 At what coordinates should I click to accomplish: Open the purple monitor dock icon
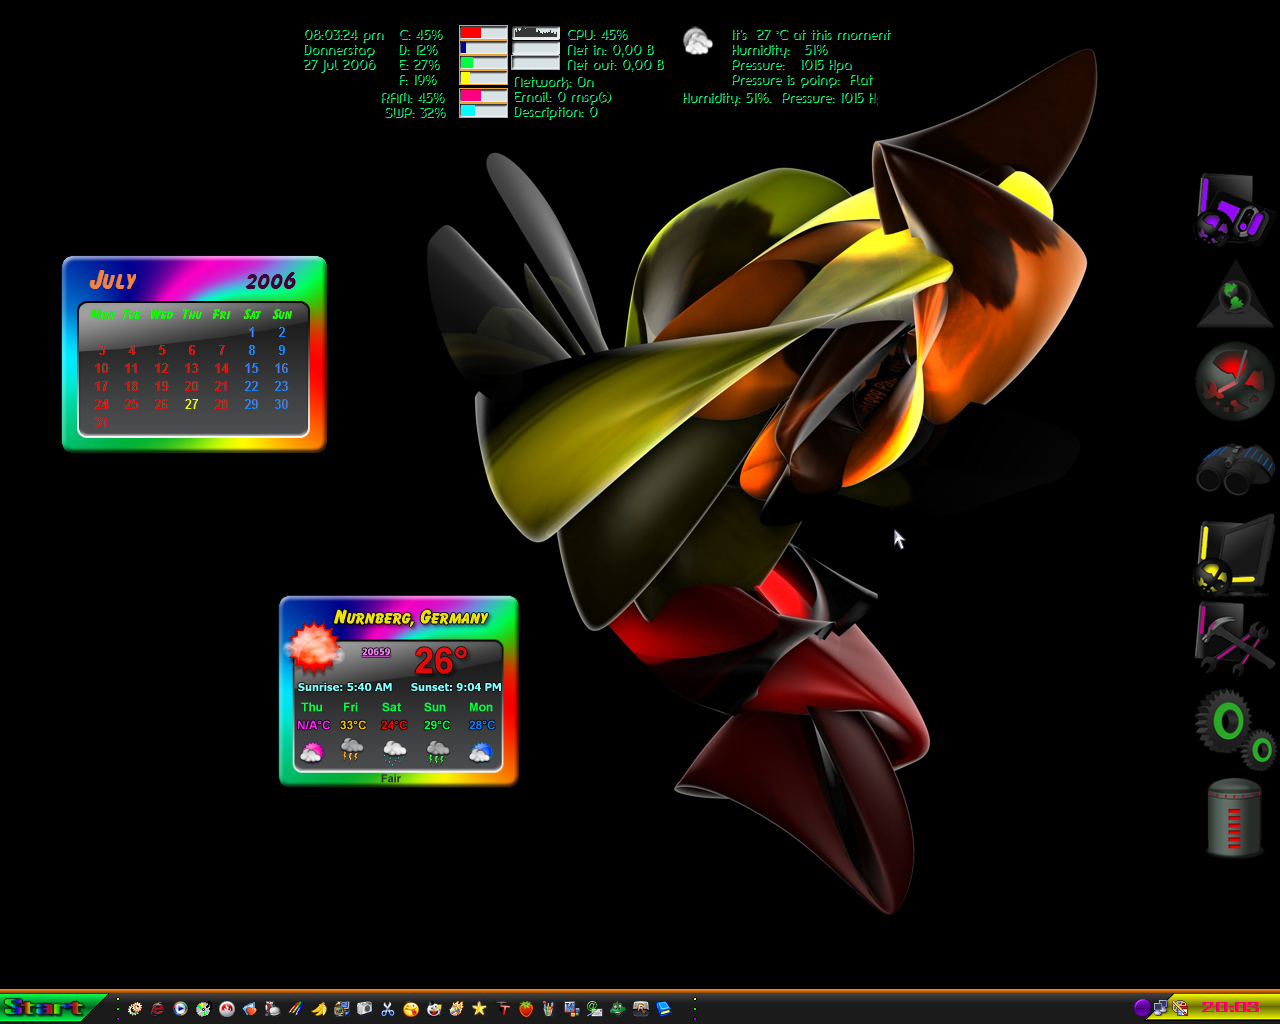[x=1234, y=209]
